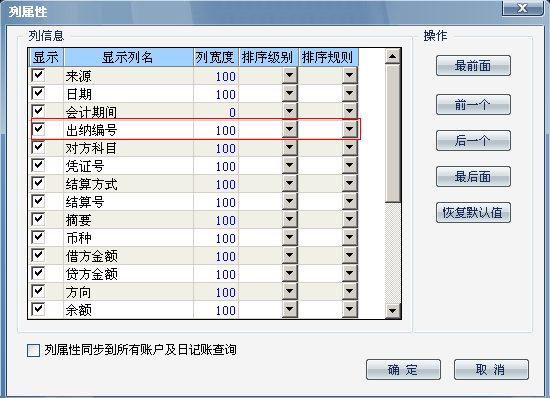This screenshot has width=550, height=398.
Task: Open 排序级别 dropdown for 会计期间 row
Action: tap(290, 111)
